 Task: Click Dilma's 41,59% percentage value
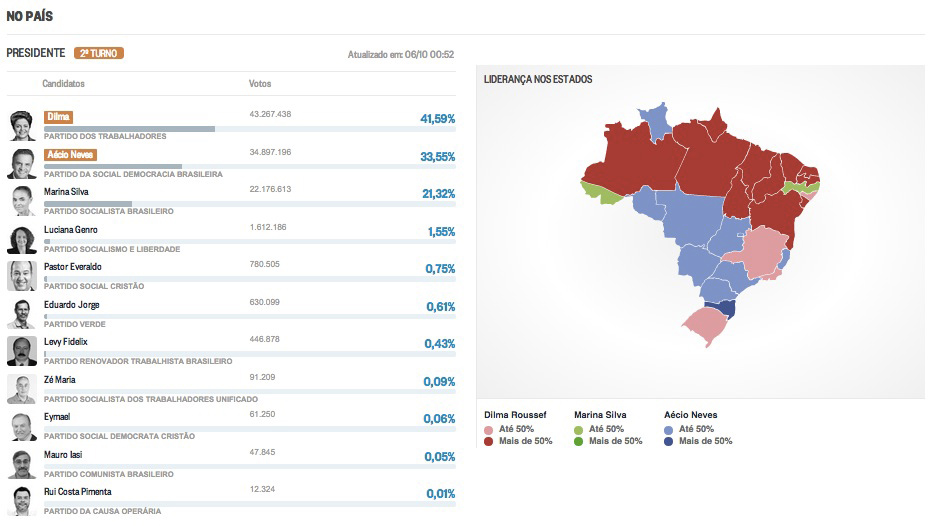[437, 119]
